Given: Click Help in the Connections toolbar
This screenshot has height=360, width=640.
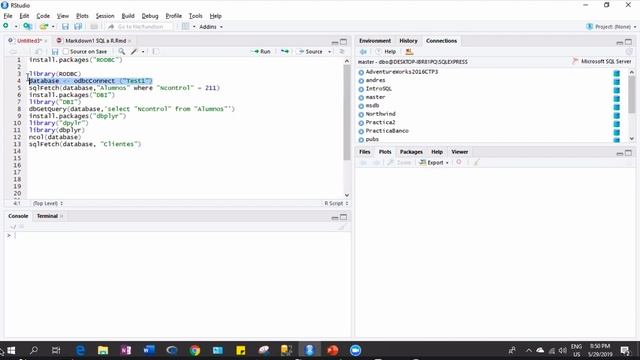Looking at the screenshot, I should (x=386, y=52).
